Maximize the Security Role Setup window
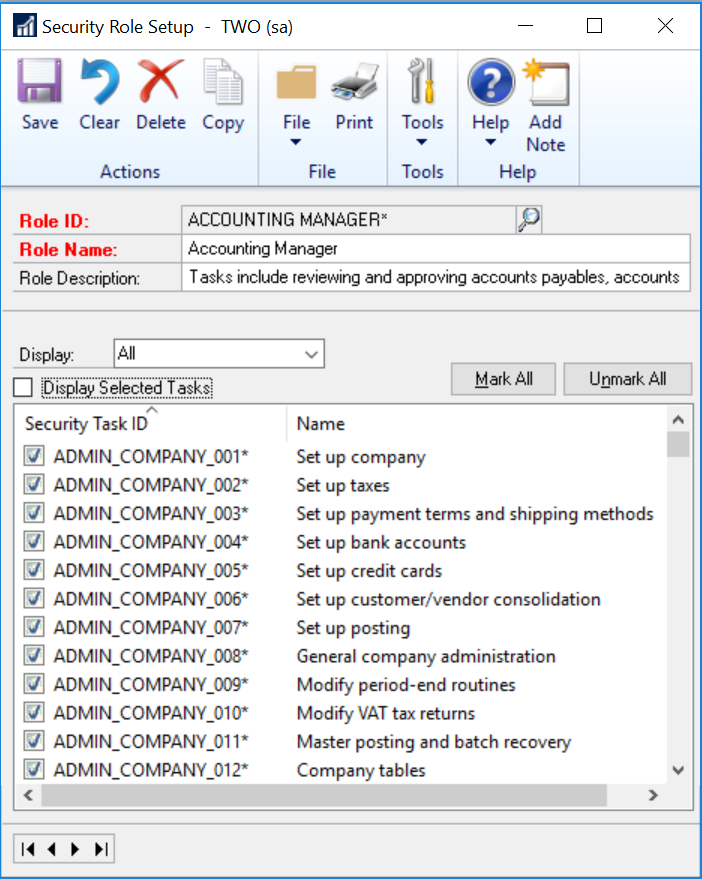The image size is (702, 879). [594, 26]
